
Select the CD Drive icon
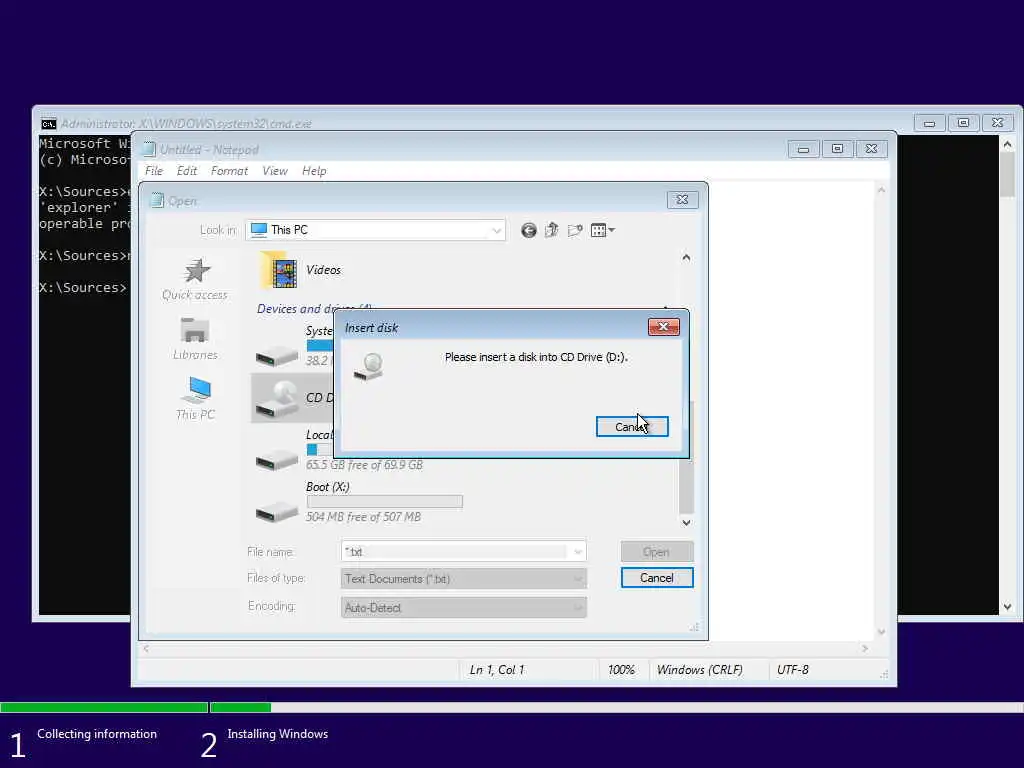point(277,398)
